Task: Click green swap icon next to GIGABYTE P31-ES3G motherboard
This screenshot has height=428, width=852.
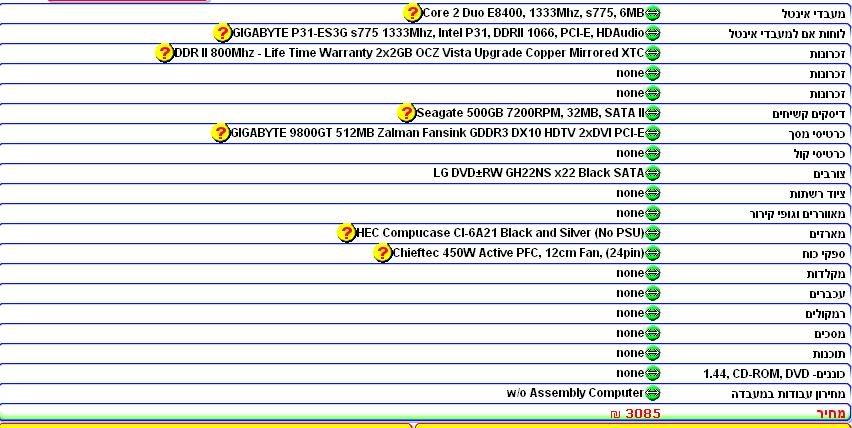Action: point(653,33)
